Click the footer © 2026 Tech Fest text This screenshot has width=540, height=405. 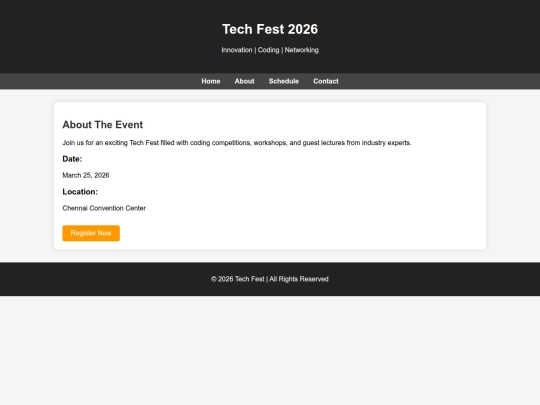238,279
